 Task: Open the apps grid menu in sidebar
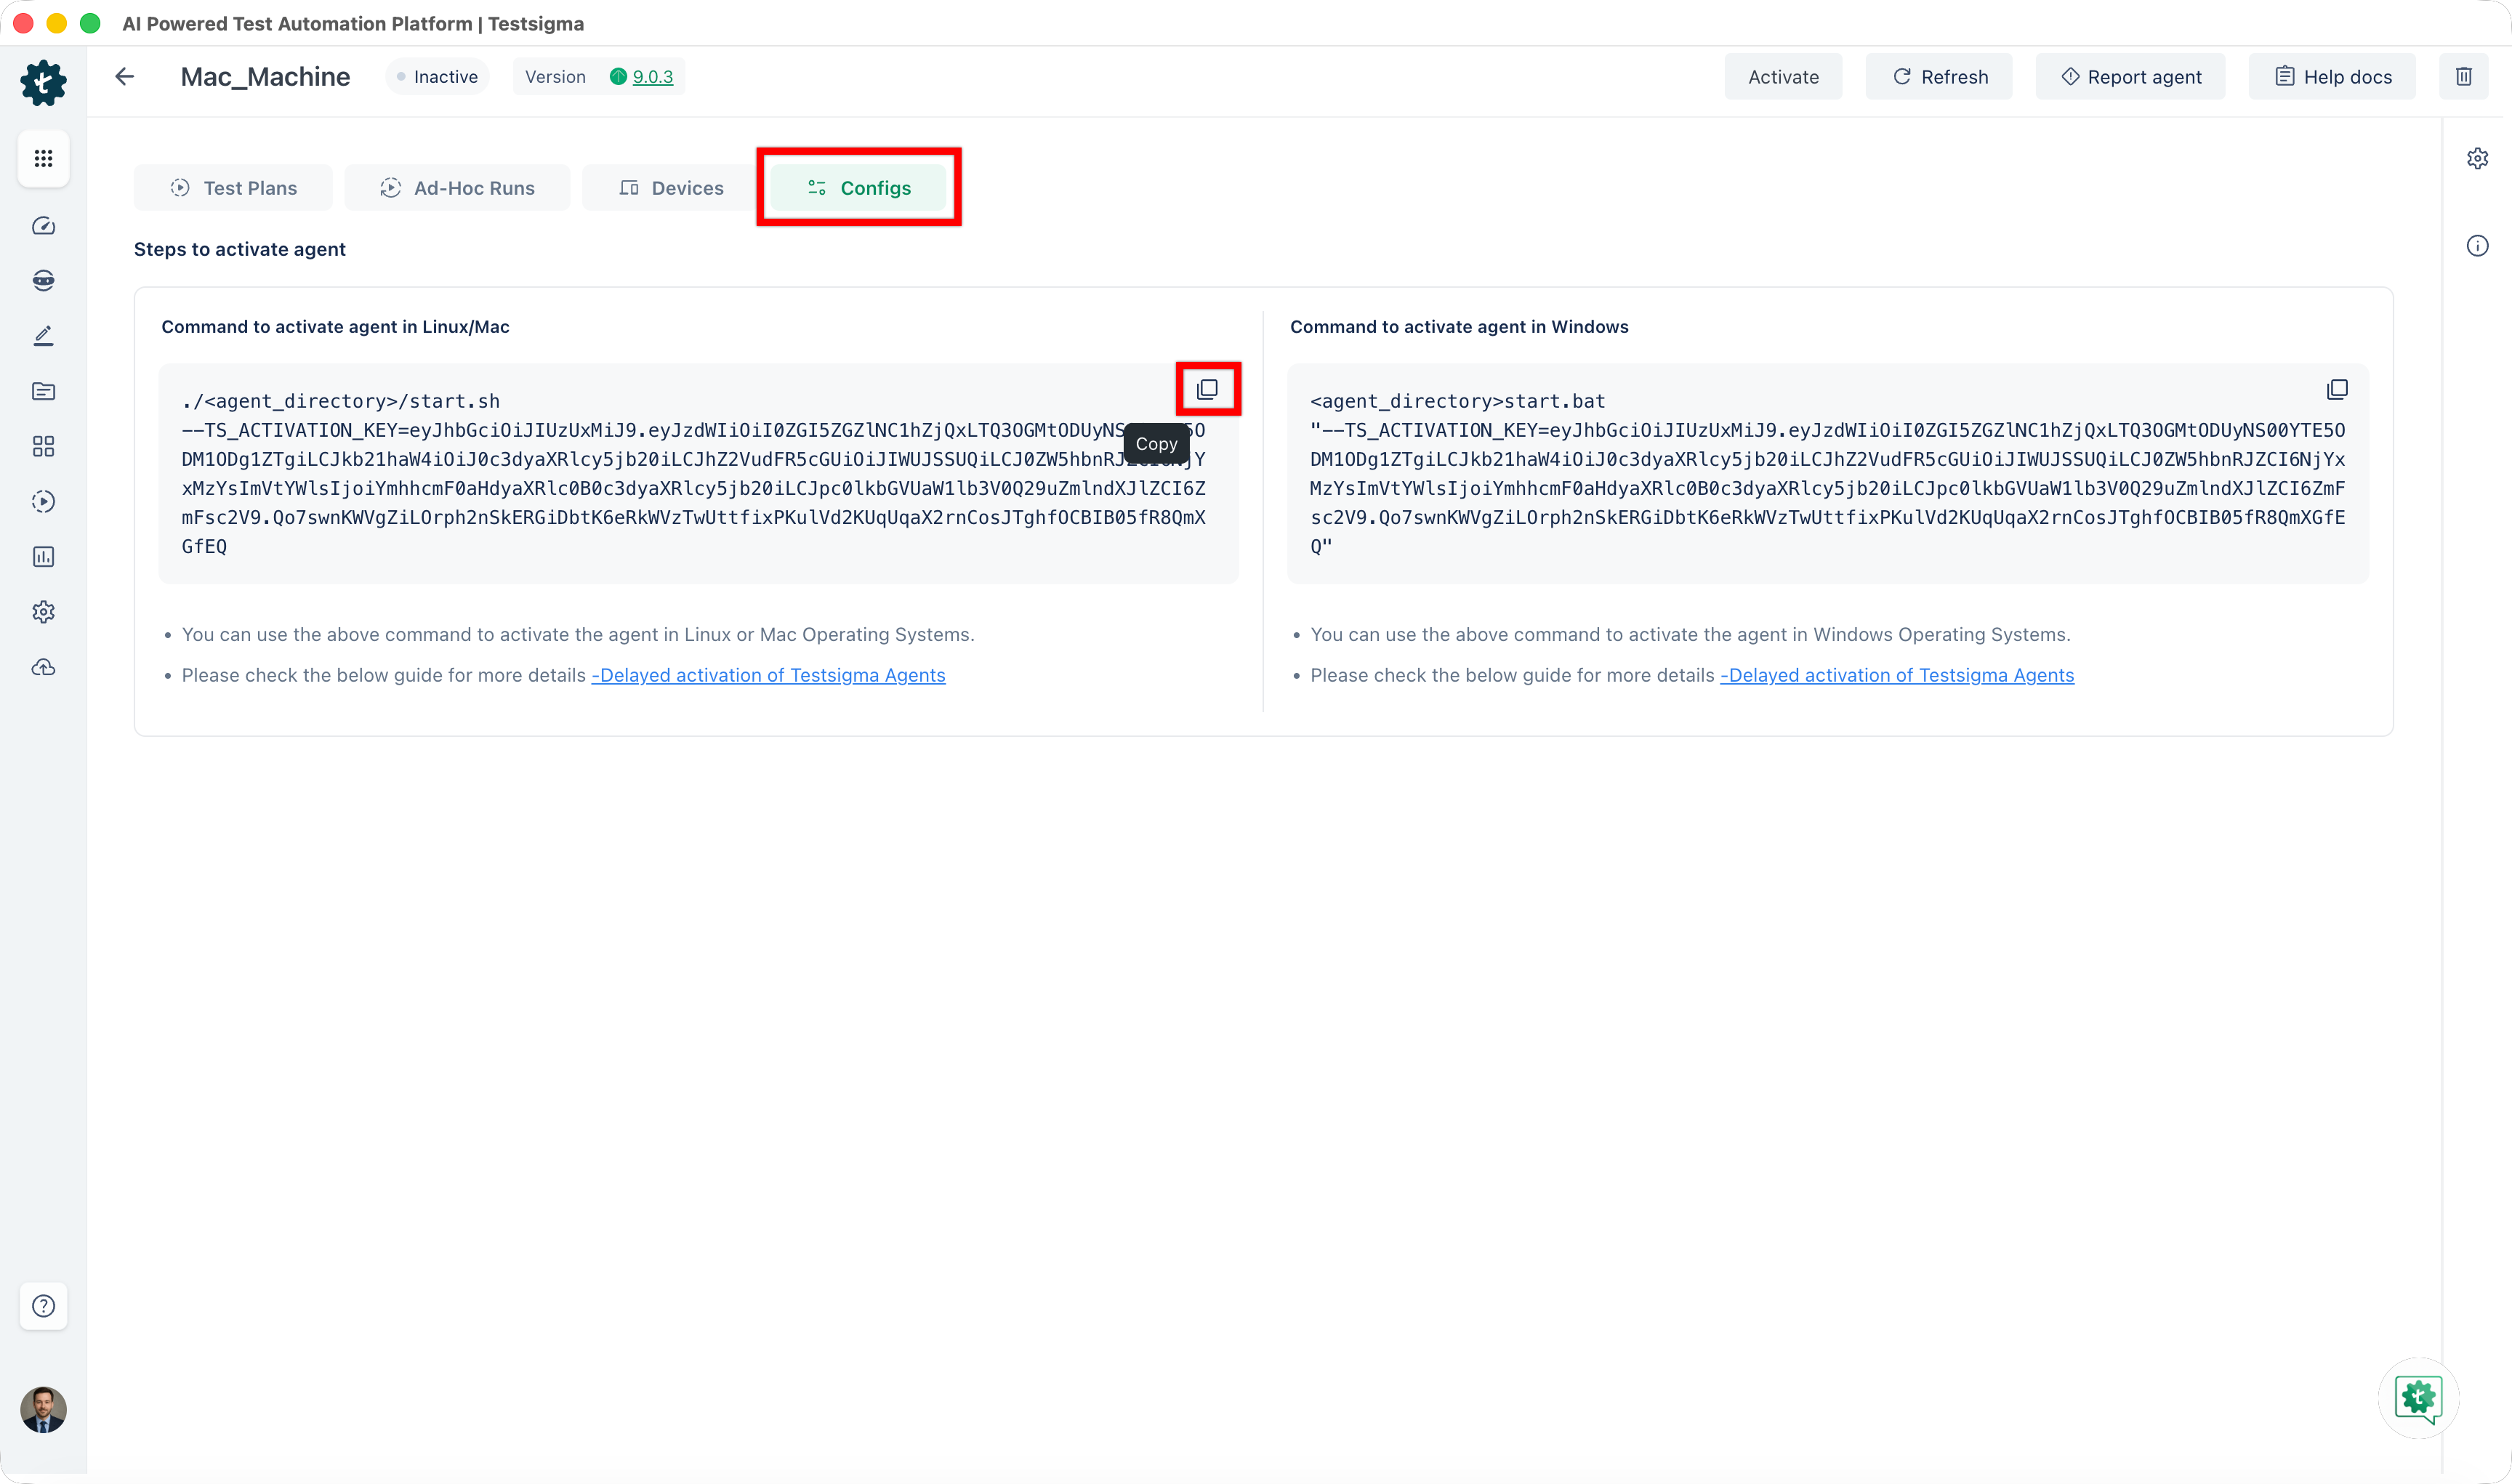pyautogui.click(x=43, y=158)
